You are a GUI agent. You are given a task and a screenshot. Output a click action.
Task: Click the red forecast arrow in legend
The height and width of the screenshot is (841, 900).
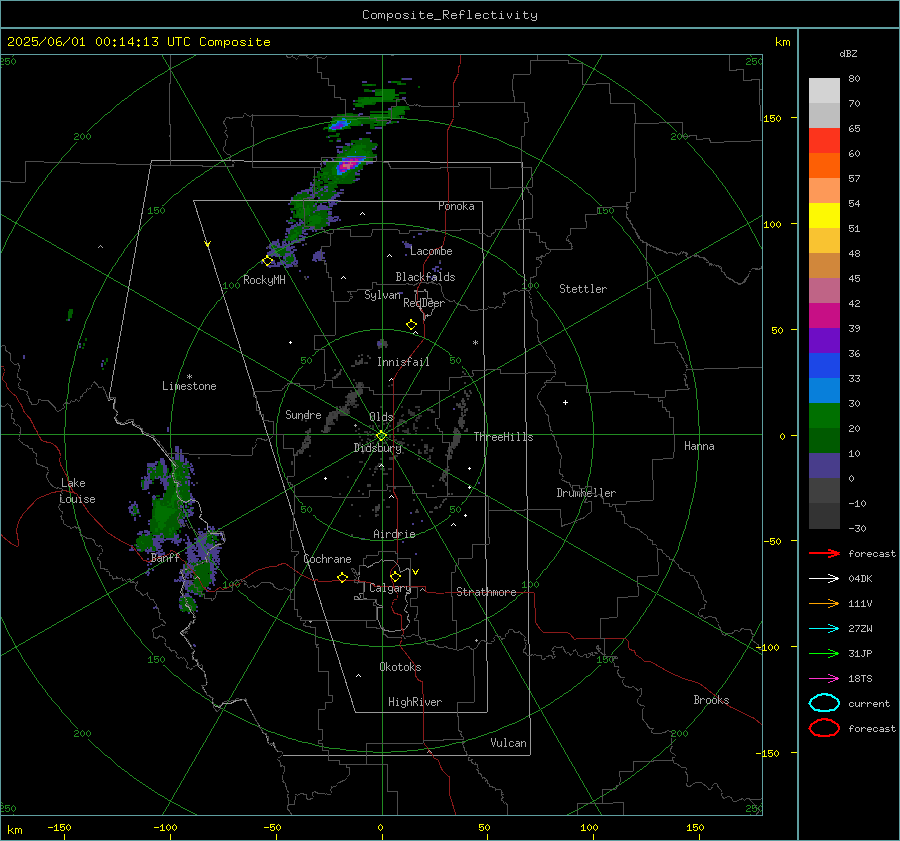(x=824, y=553)
